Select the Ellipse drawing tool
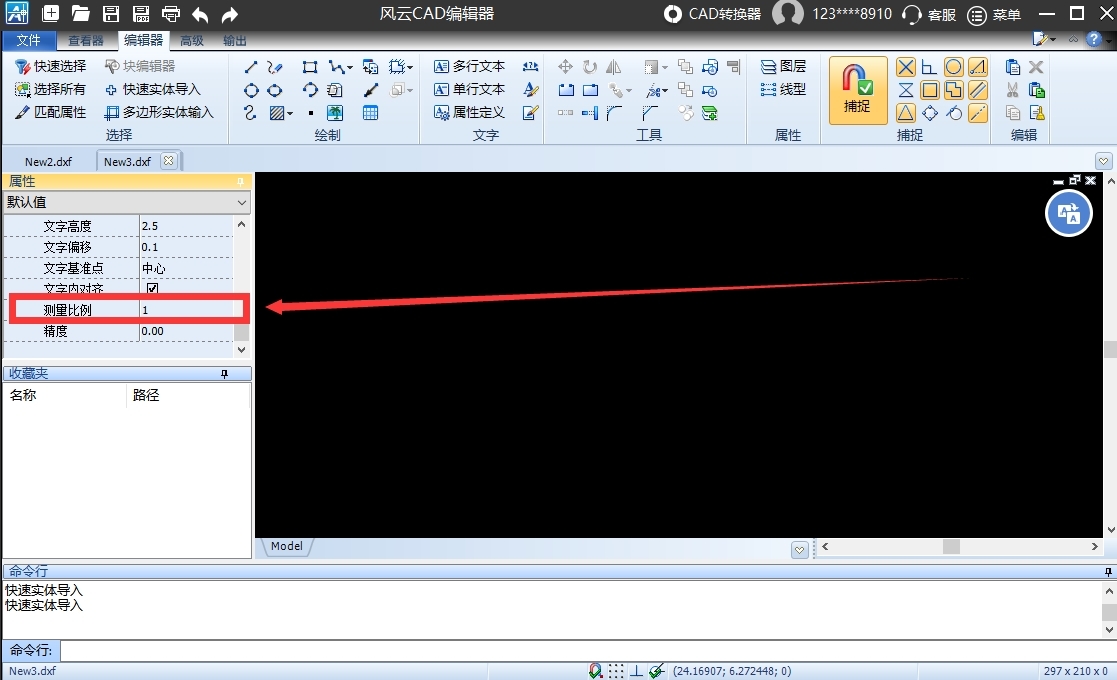This screenshot has width=1117, height=680. 274,90
